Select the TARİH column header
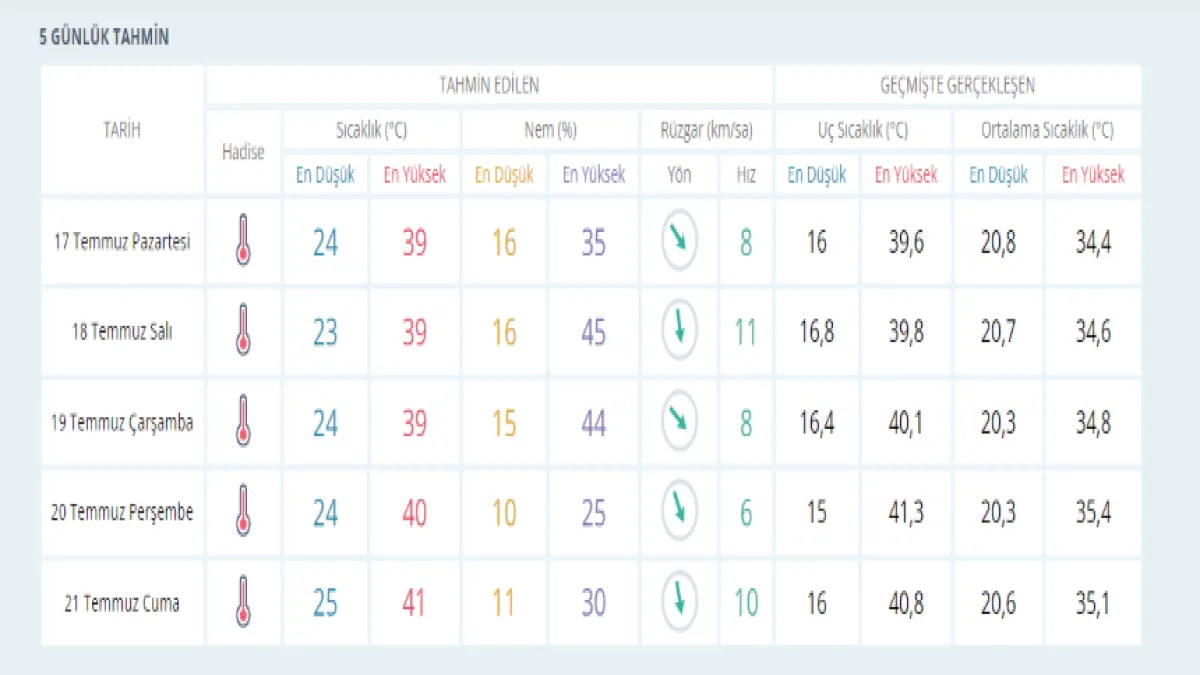Screen dimensions: 1200x675 tap(122, 130)
